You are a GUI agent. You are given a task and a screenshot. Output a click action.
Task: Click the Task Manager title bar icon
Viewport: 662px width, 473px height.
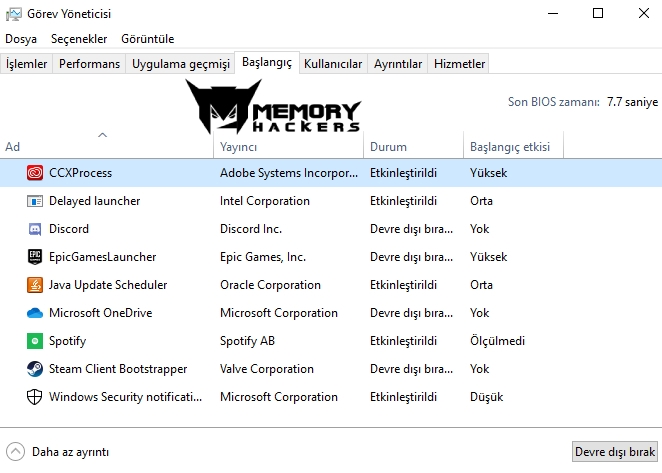click(14, 14)
